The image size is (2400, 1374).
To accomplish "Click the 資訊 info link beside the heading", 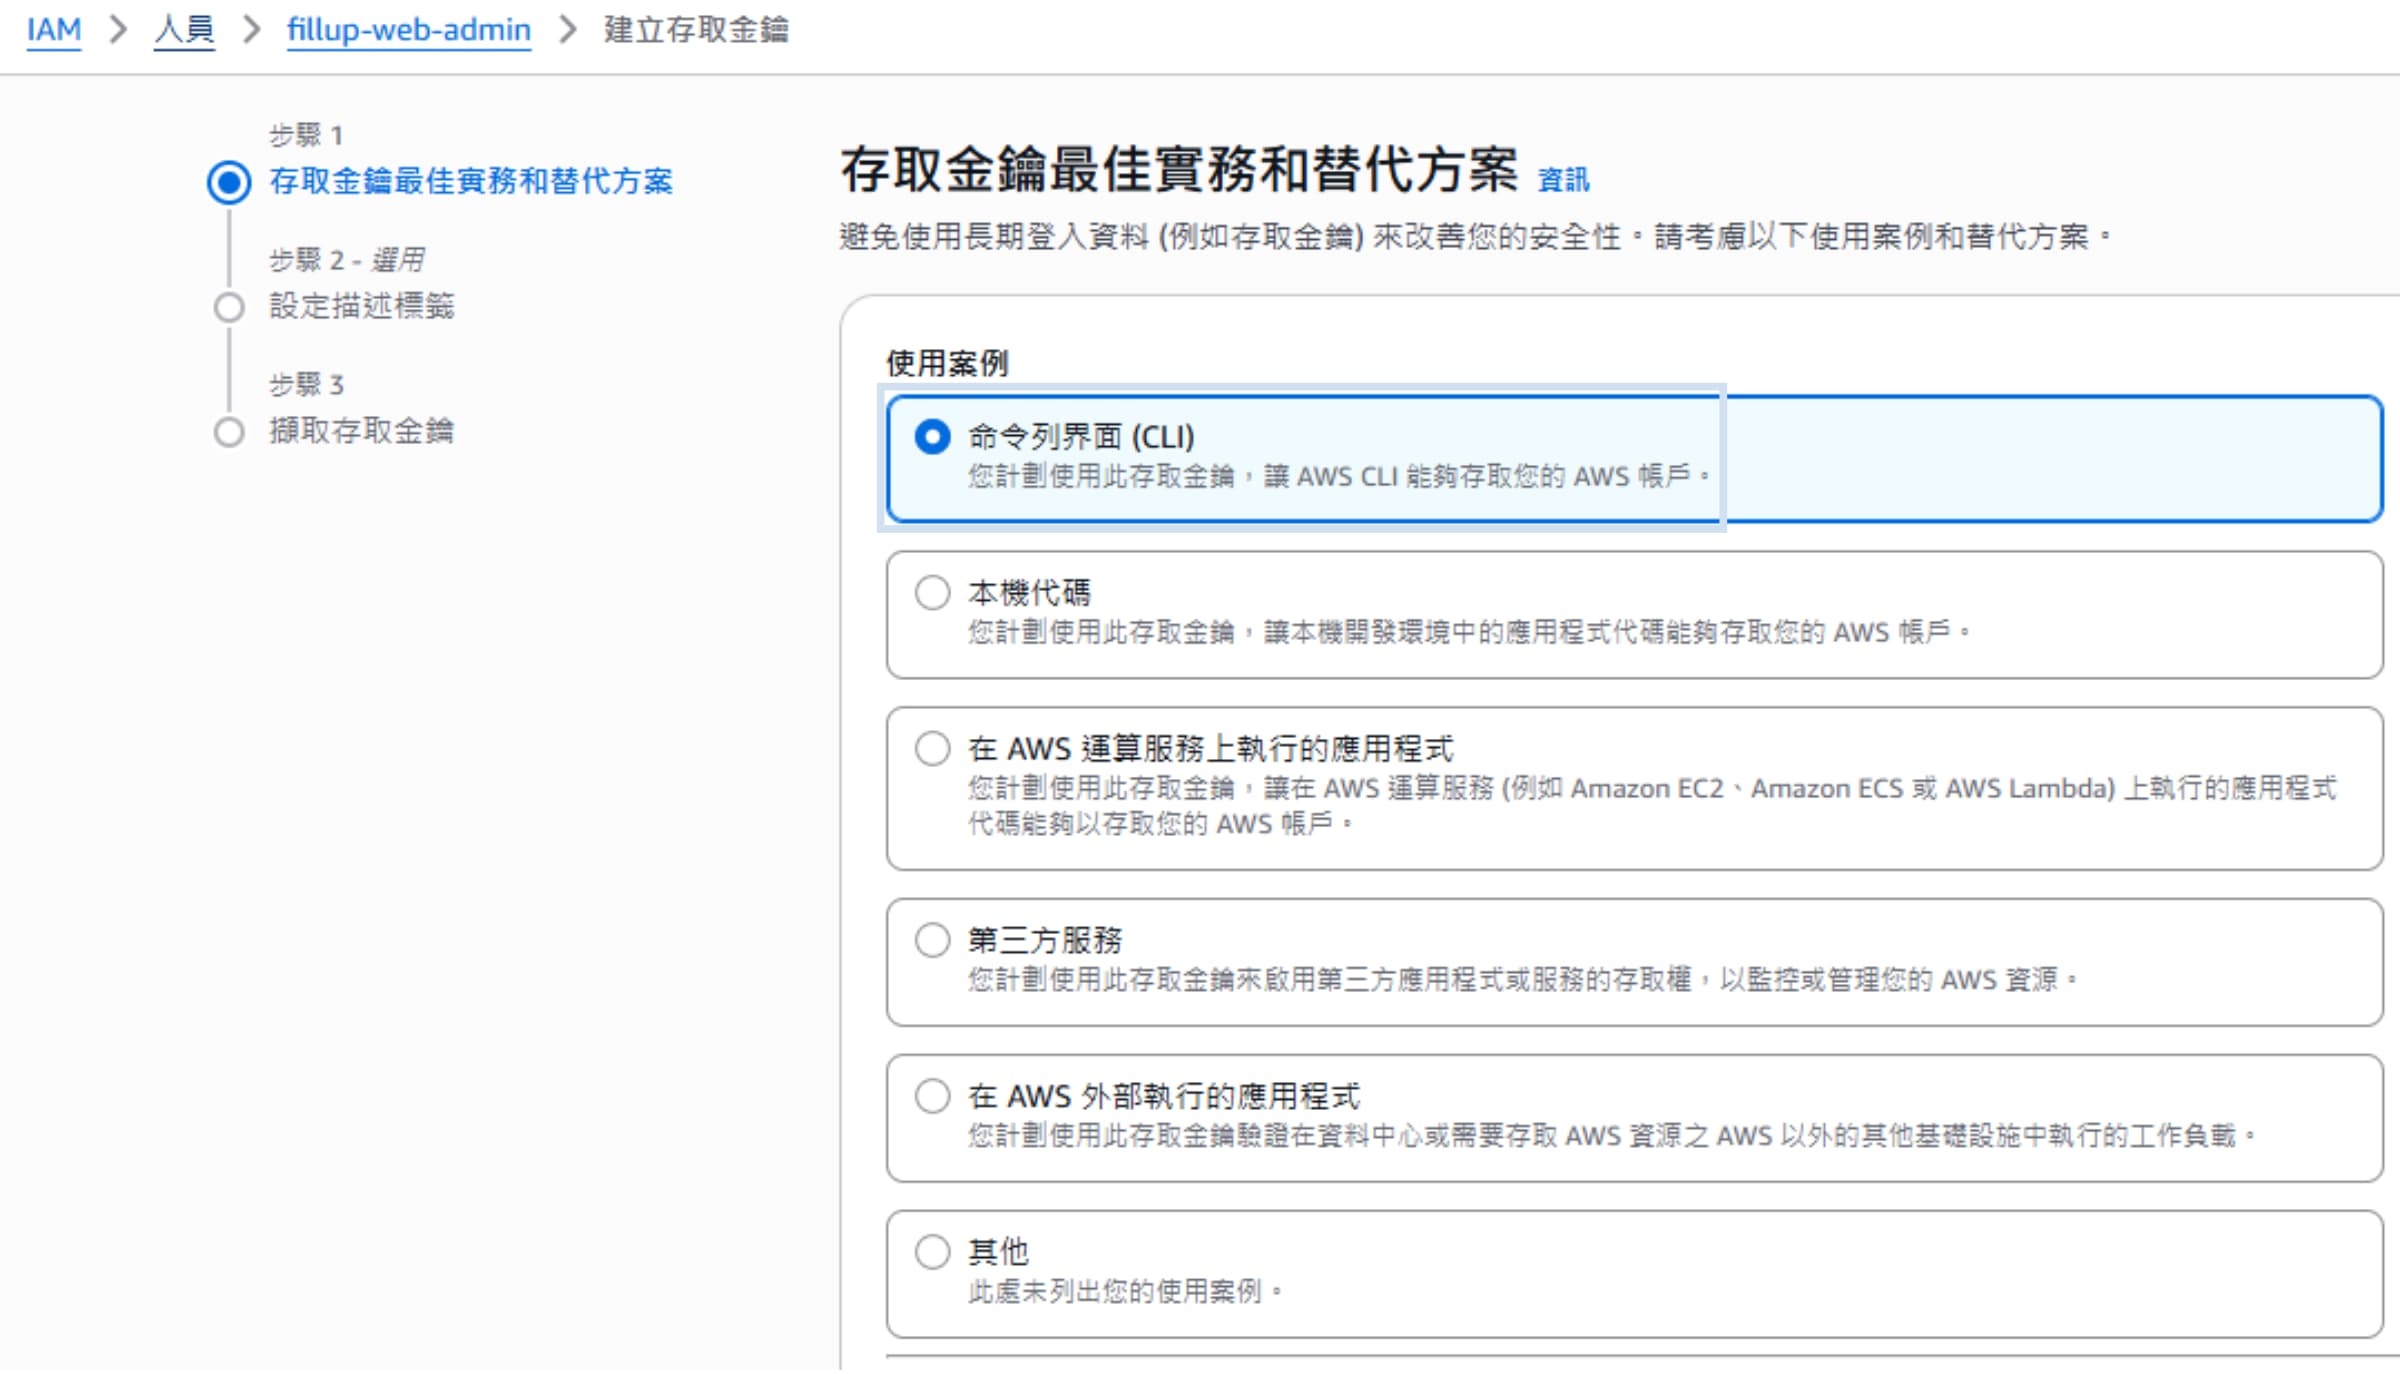I will (x=1562, y=180).
